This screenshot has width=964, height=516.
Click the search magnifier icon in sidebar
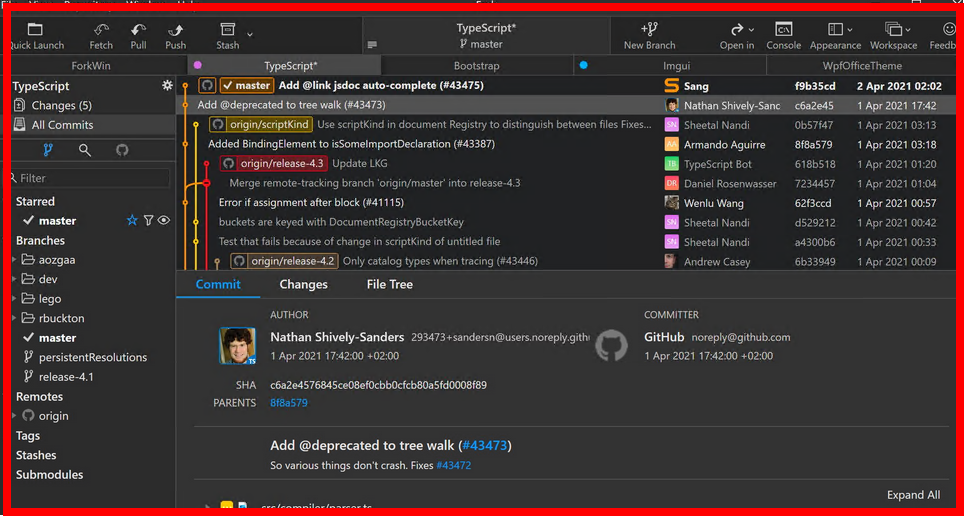pos(85,150)
